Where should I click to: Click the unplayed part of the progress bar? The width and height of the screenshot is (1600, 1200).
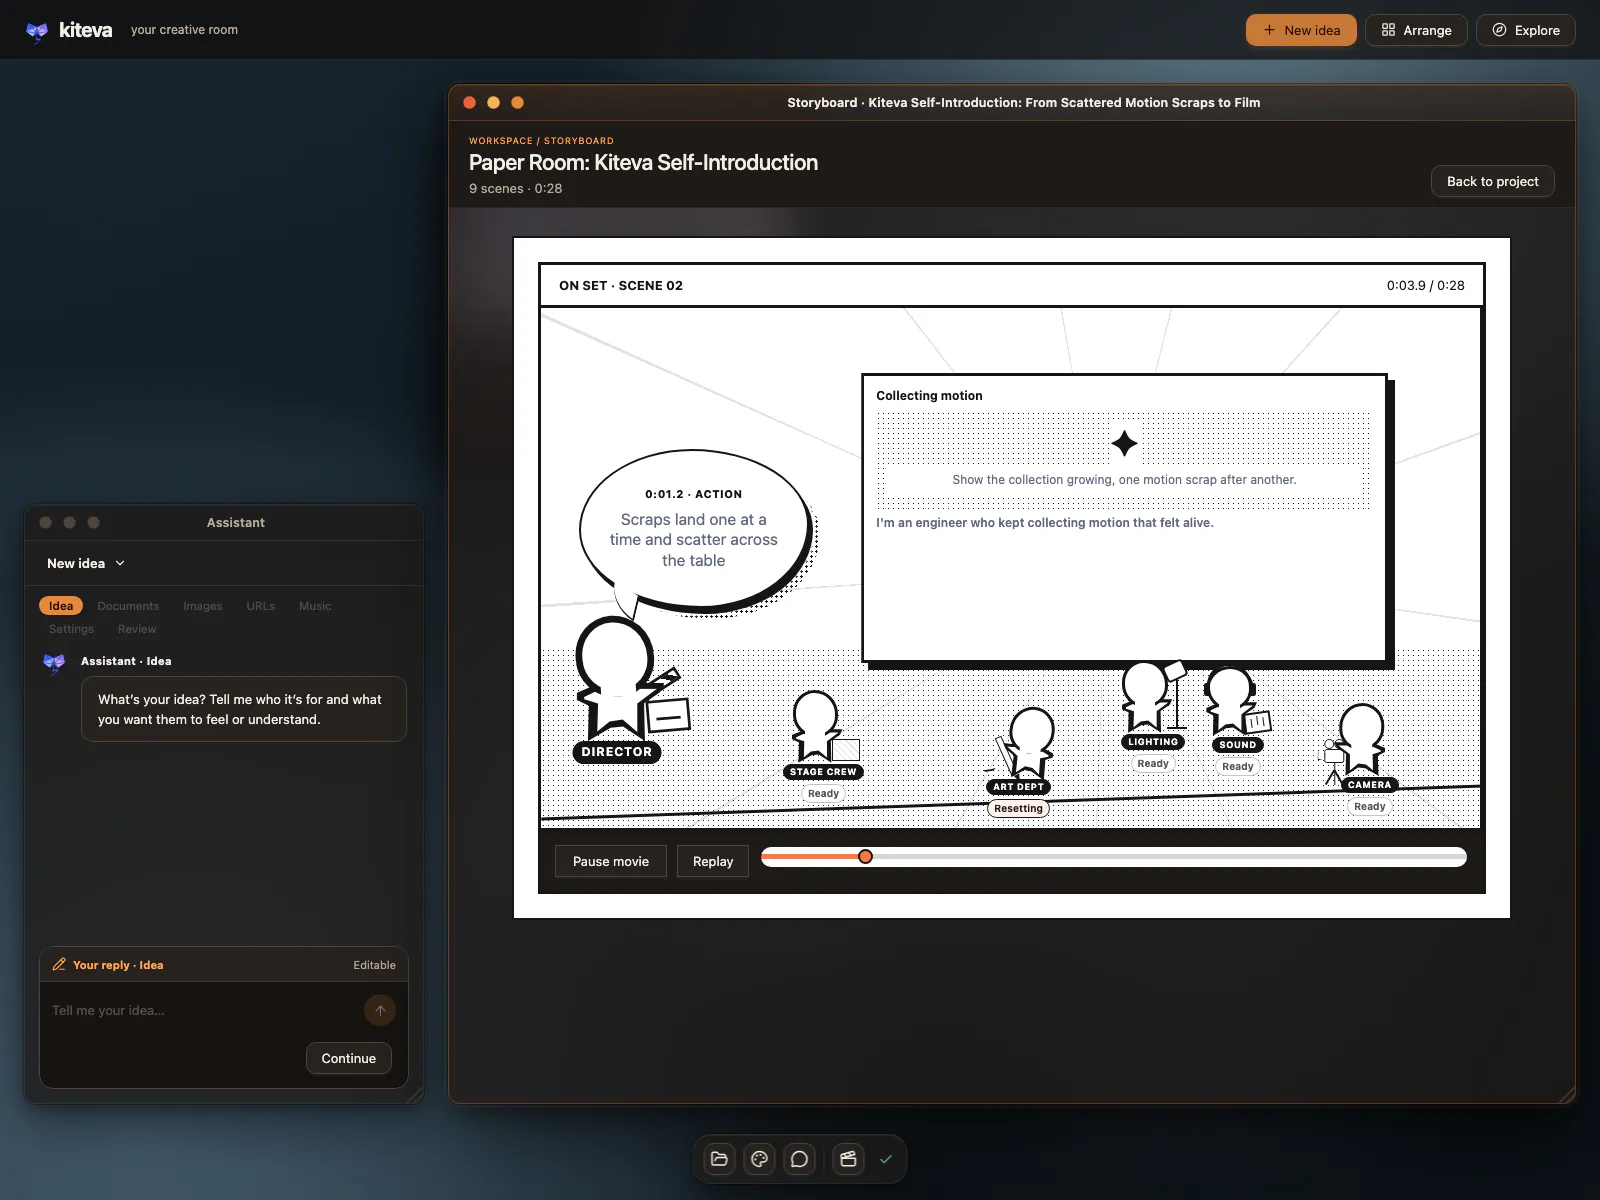1168,856
